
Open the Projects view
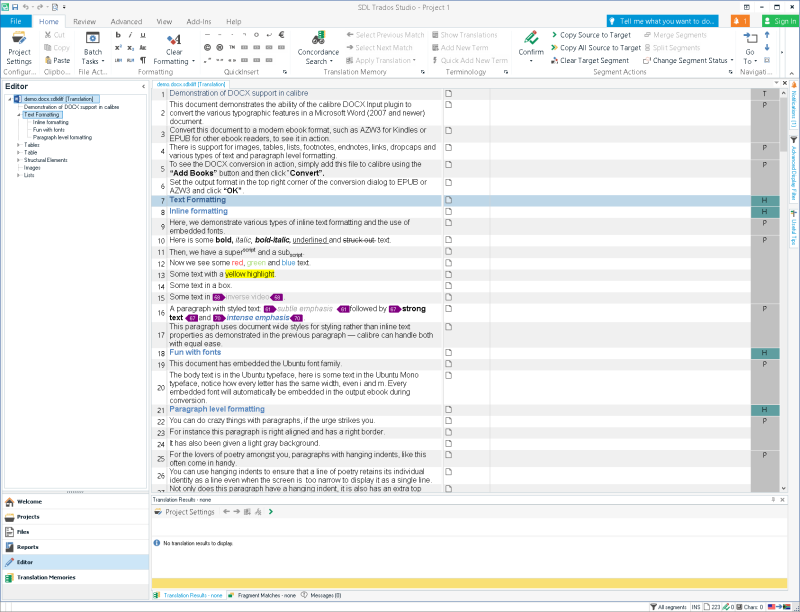point(76,517)
